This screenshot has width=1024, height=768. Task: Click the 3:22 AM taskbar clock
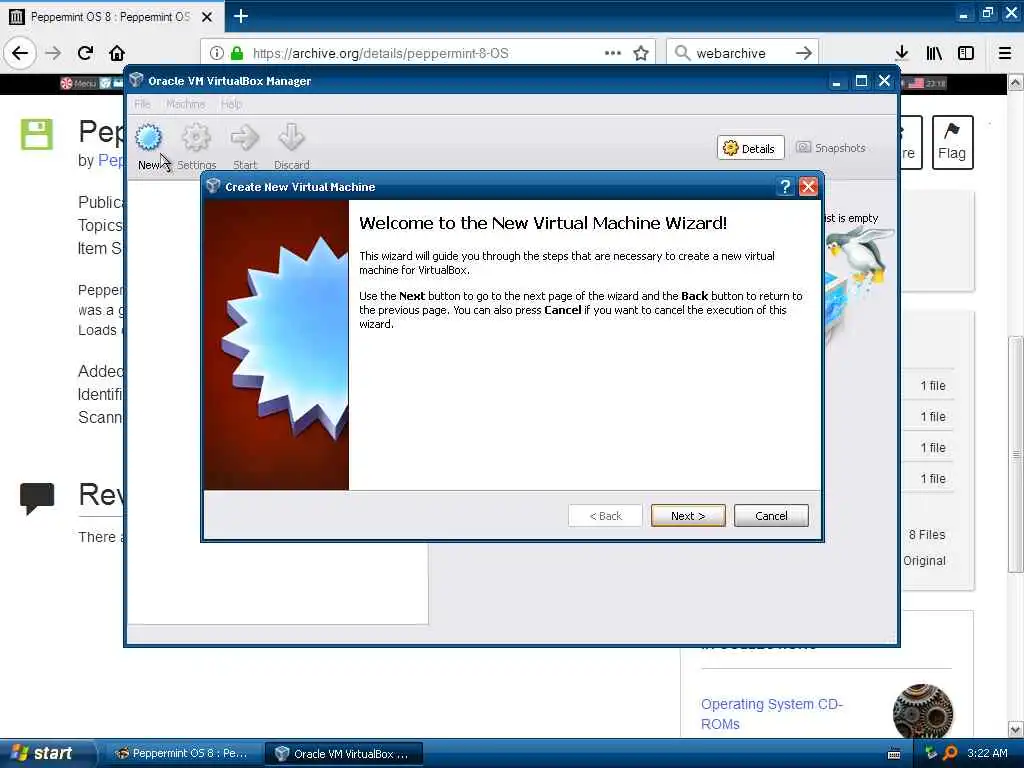[987, 753]
